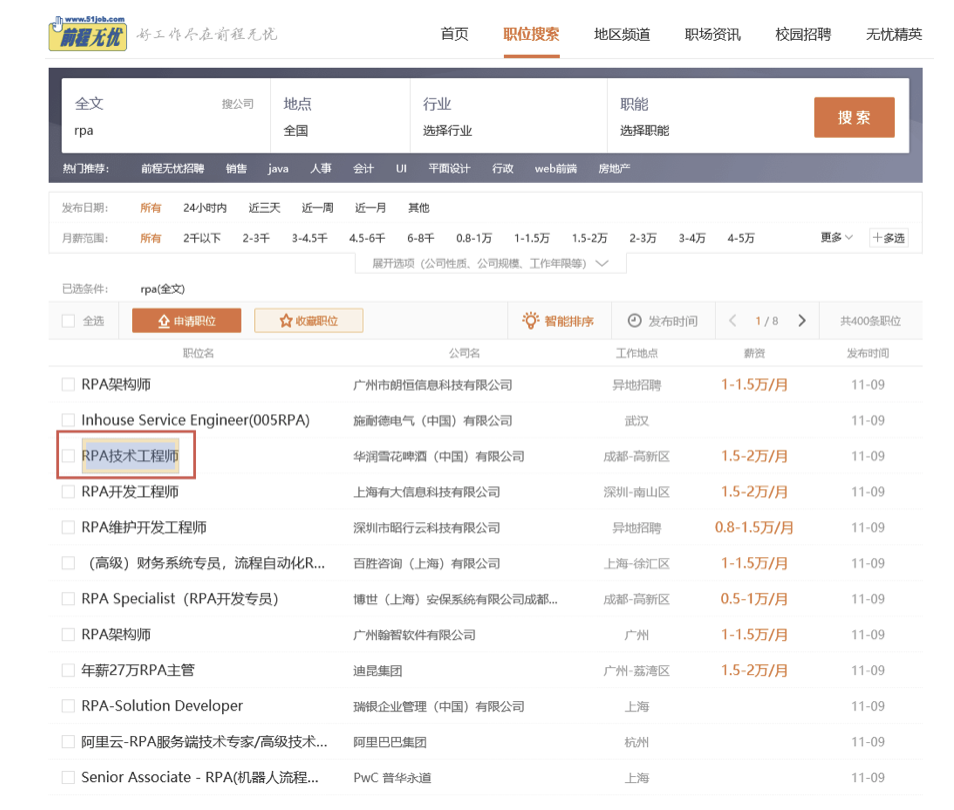Open the 职能 function selector
The height and width of the screenshot is (810, 954).
706,116
